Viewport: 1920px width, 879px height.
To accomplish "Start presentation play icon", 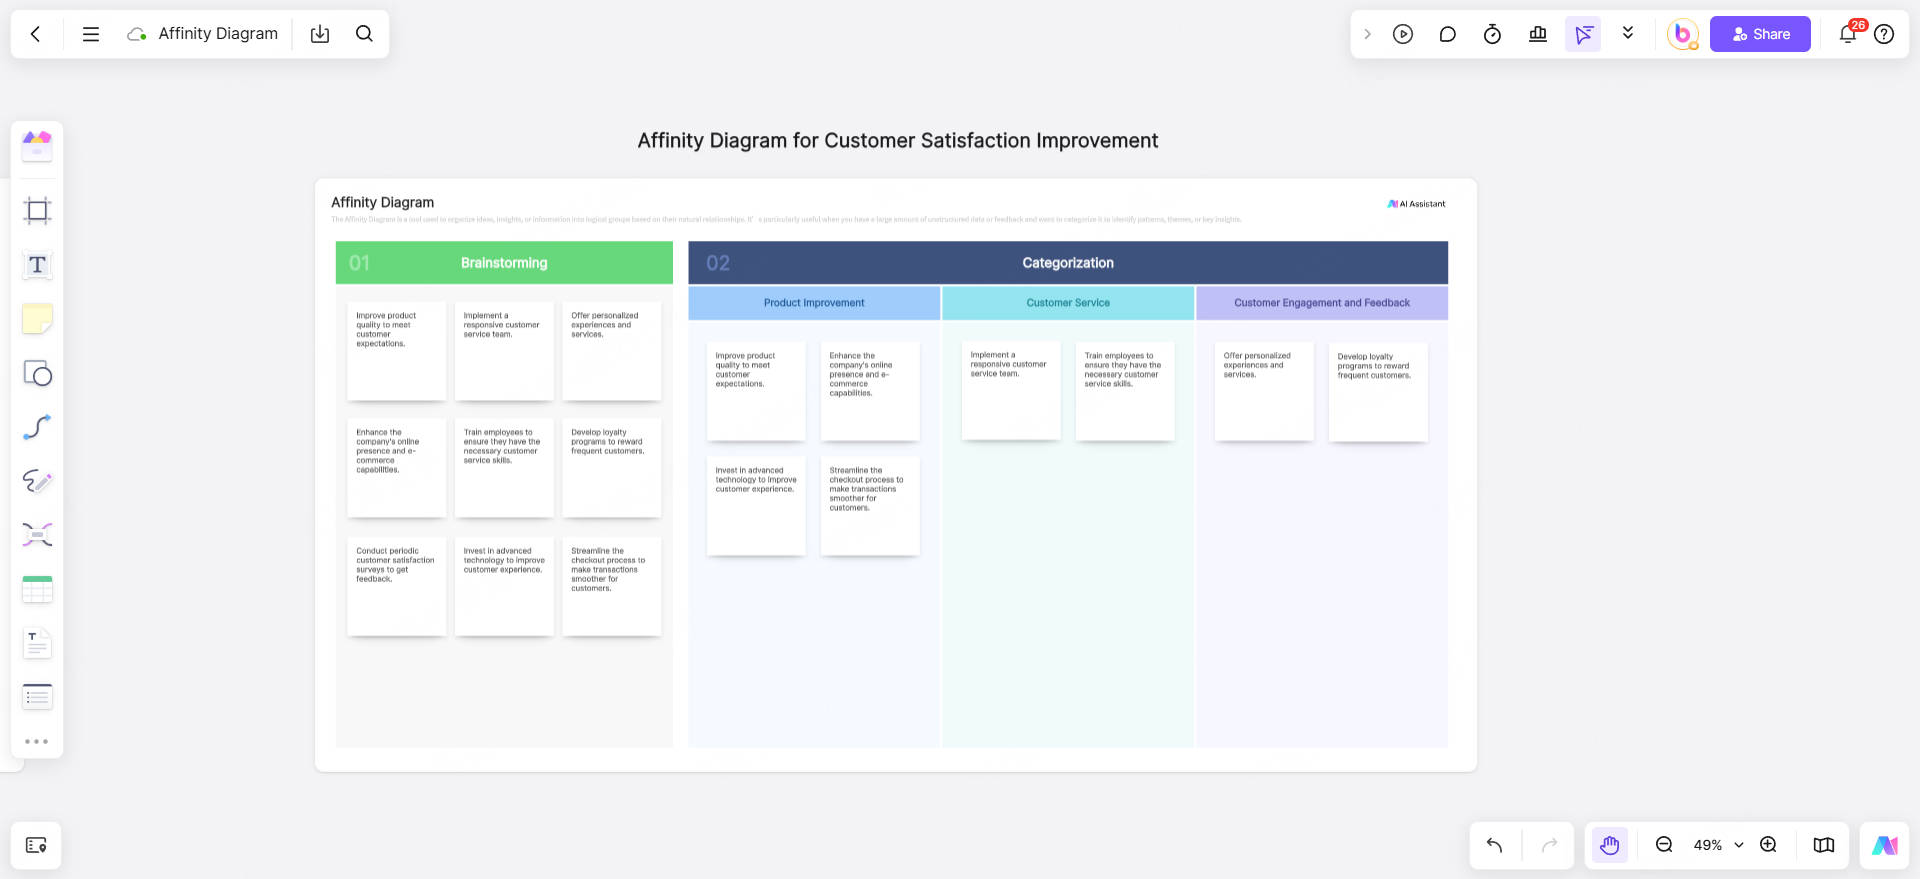I will (x=1403, y=34).
